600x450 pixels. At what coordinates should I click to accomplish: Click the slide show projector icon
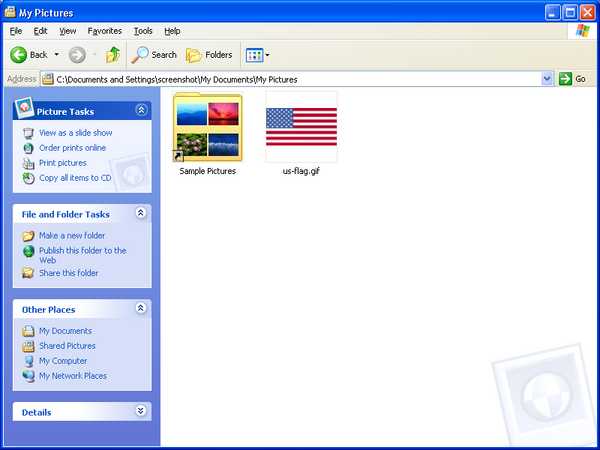(28, 133)
